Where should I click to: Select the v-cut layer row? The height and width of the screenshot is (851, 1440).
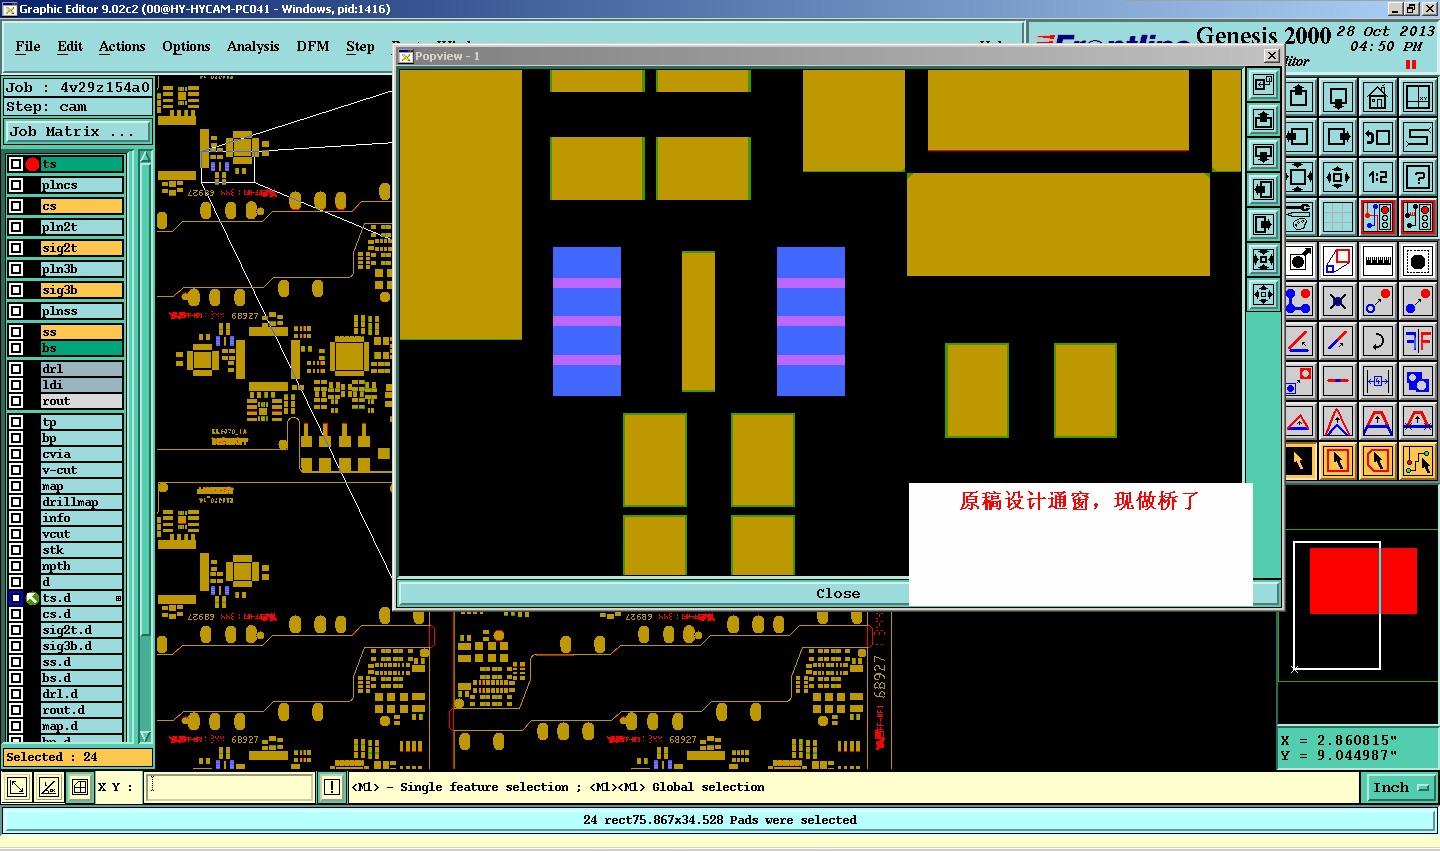[x=82, y=470]
